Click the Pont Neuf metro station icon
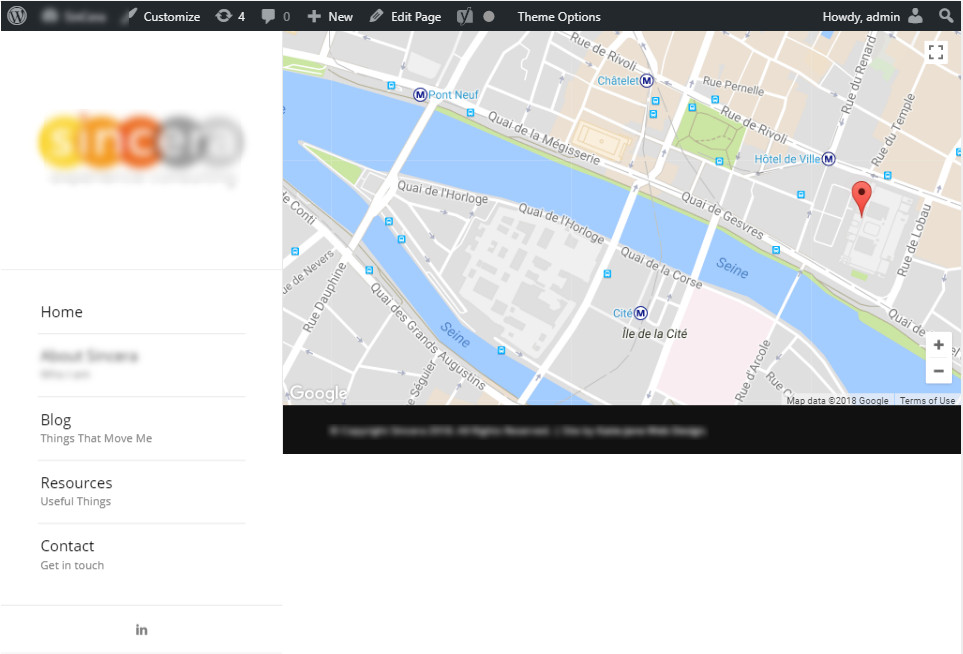The height and width of the screenshot is (654, 963). pos(420,95)
